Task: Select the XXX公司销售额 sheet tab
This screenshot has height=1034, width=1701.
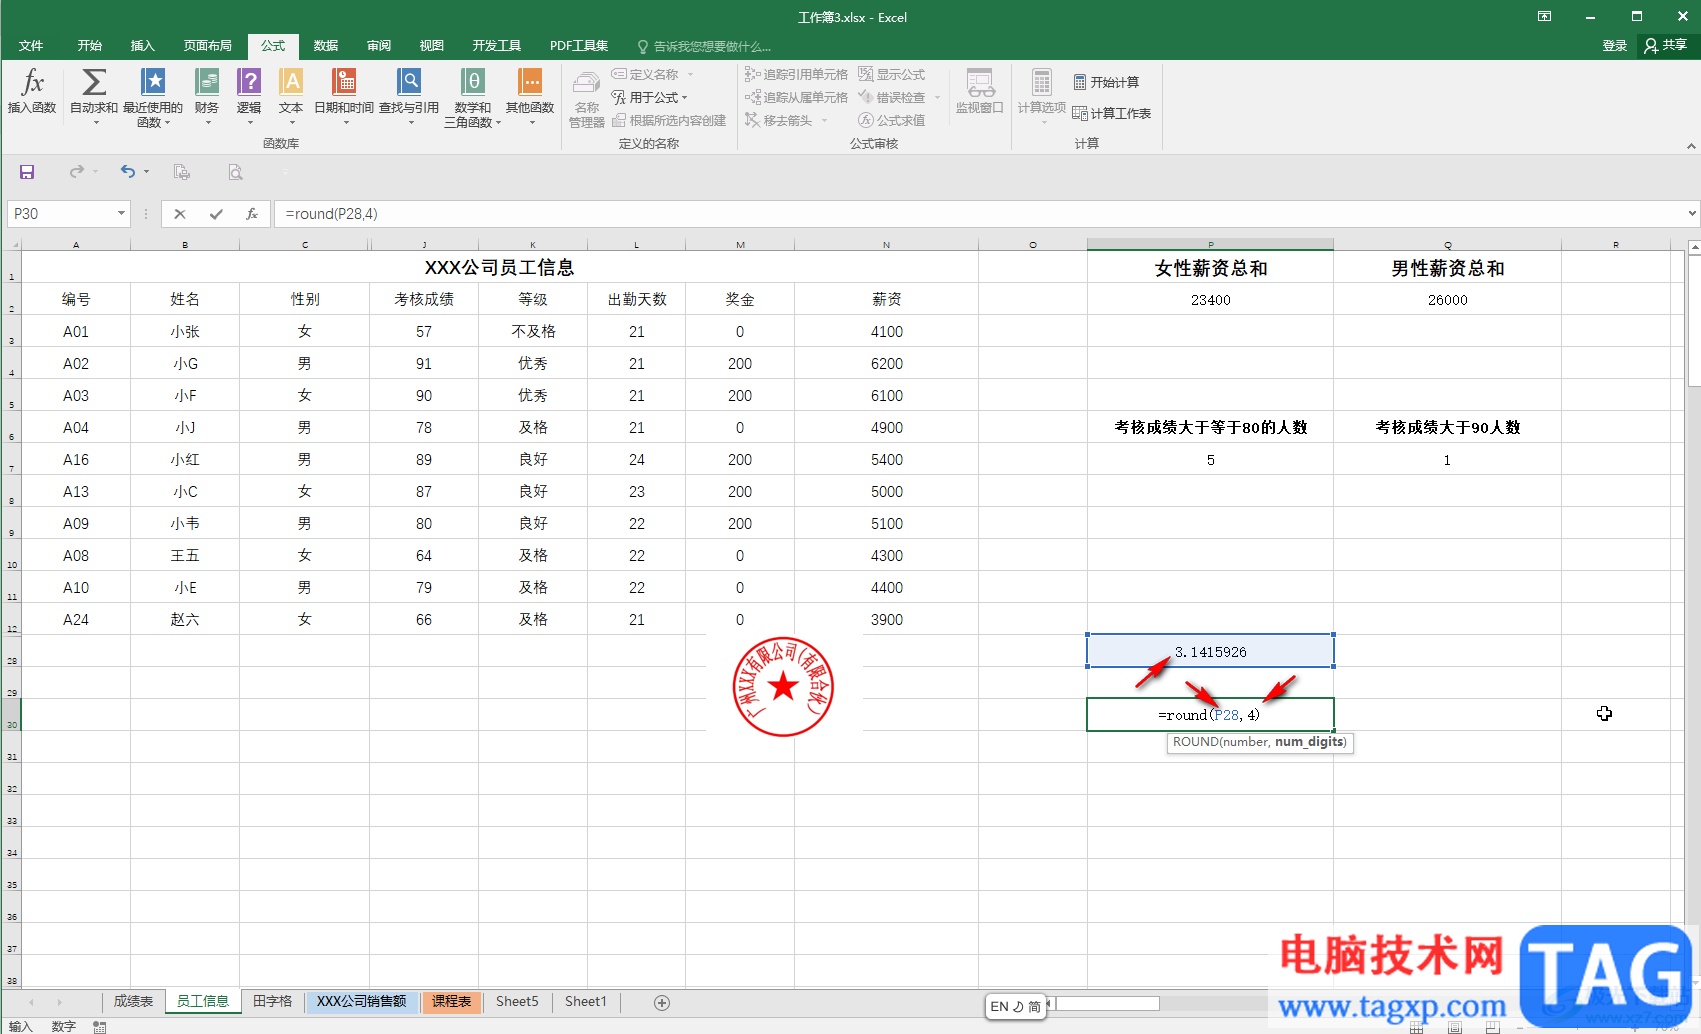Action: click(362, 1001)
